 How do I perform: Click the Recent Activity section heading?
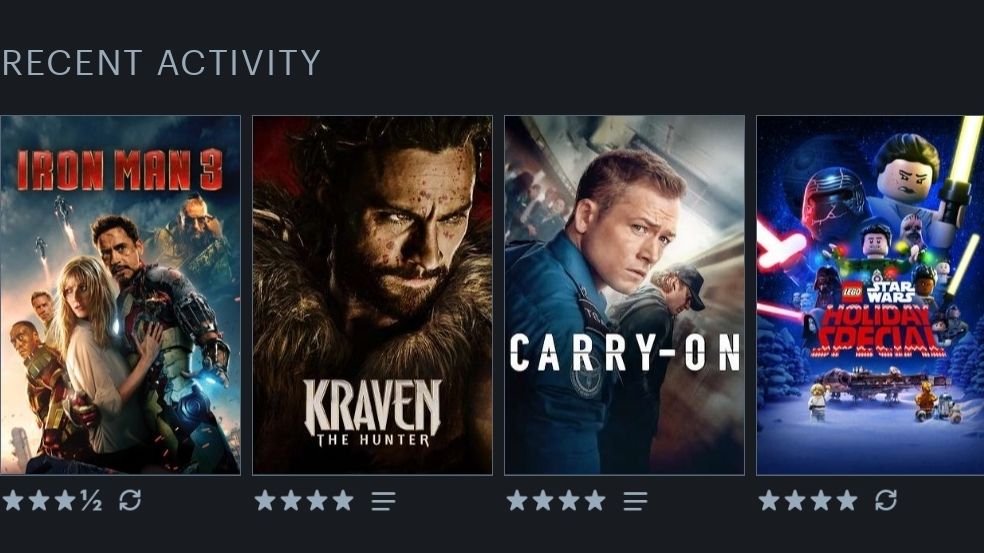coord(161,63)
